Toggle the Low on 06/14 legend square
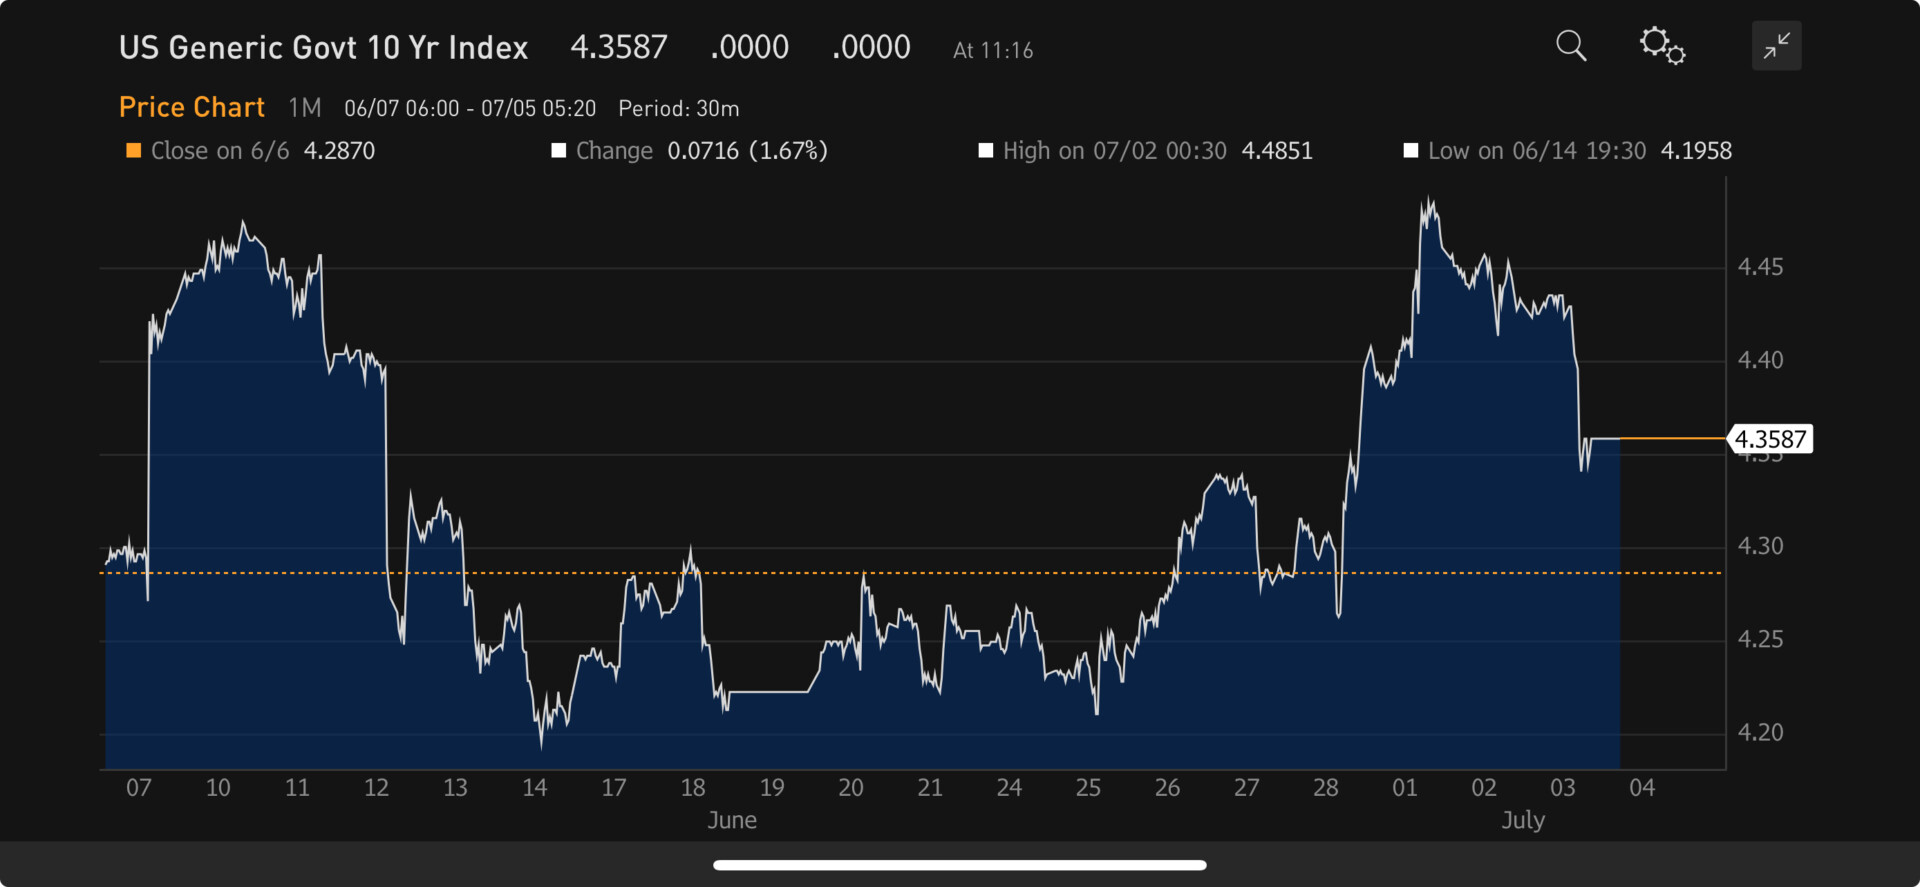Viewport: 1920px width, 887px height. (x=1411, y=151)
